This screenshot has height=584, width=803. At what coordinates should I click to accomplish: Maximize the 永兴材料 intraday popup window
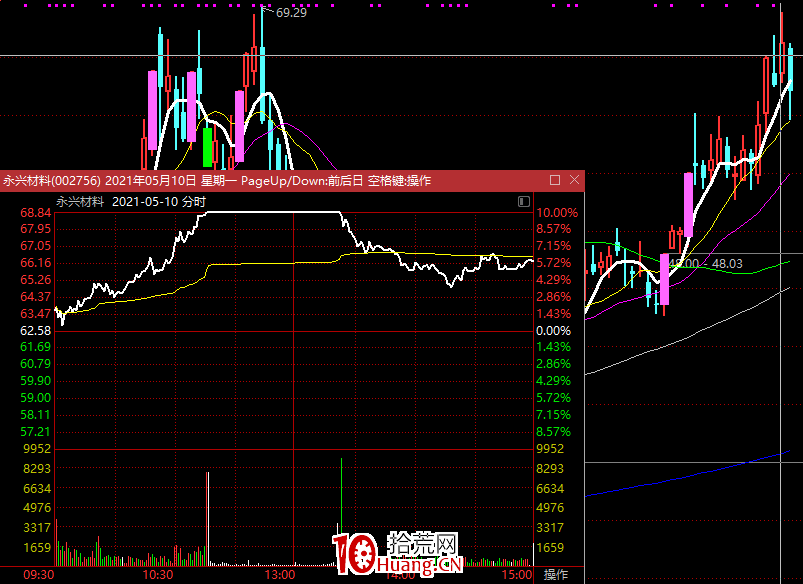point(555,180)
